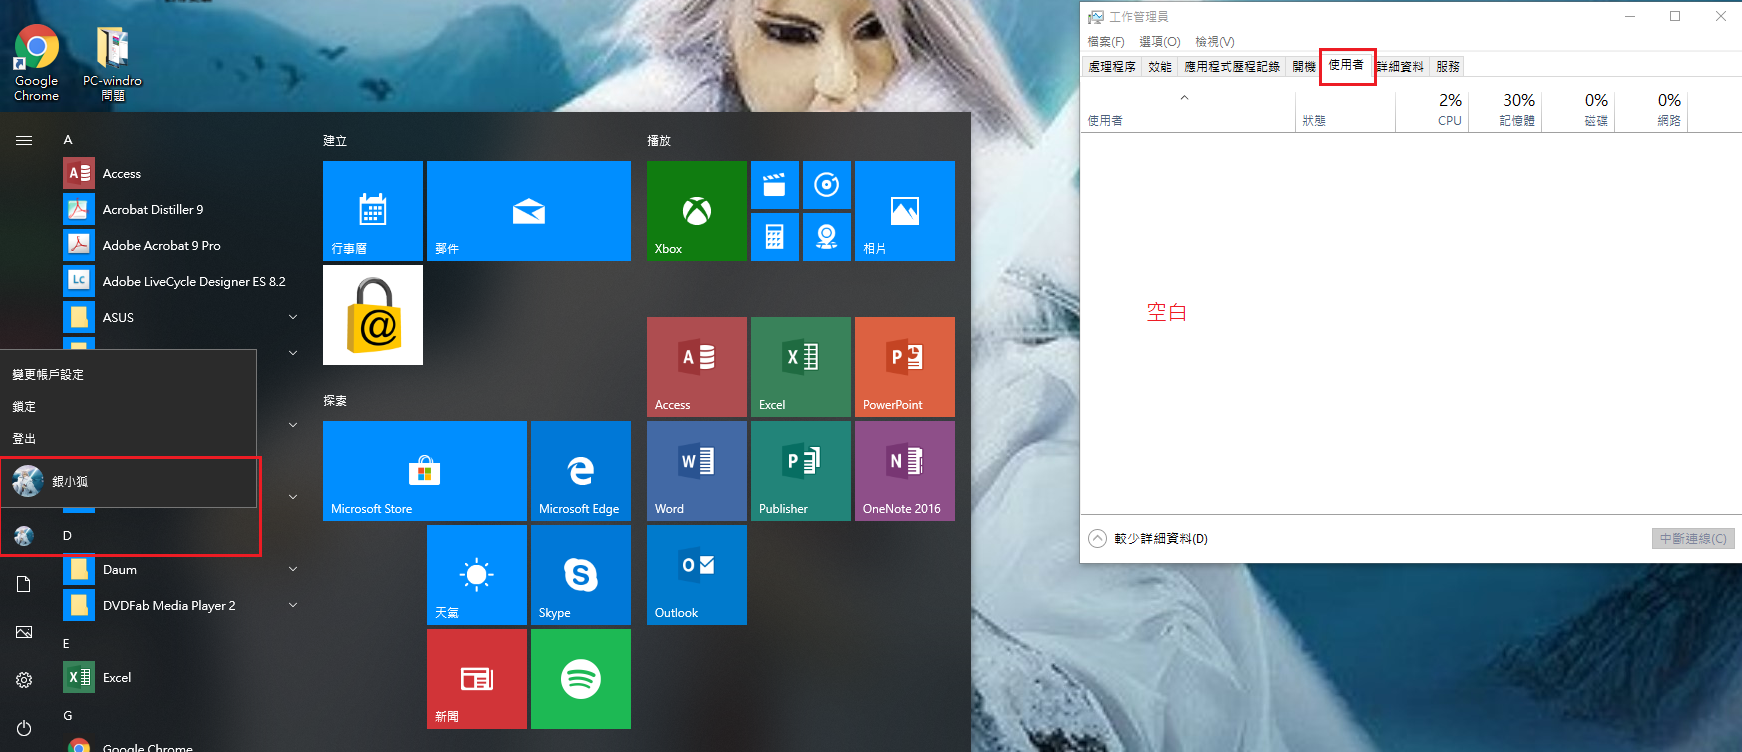The width and height of the screenshot is (1742, 752).
Task: Sort by 使用者 column header
Action: (x=1188, y=110)
